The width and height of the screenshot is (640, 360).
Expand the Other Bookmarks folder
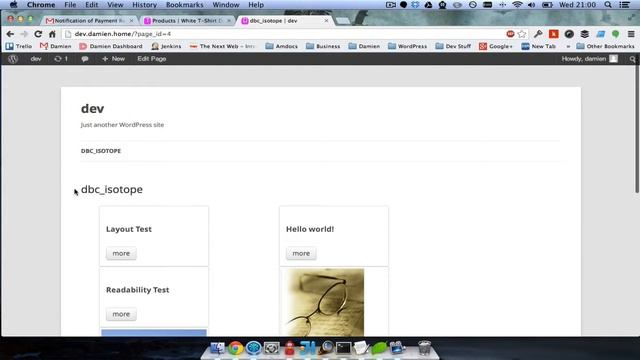pos(605,46)
